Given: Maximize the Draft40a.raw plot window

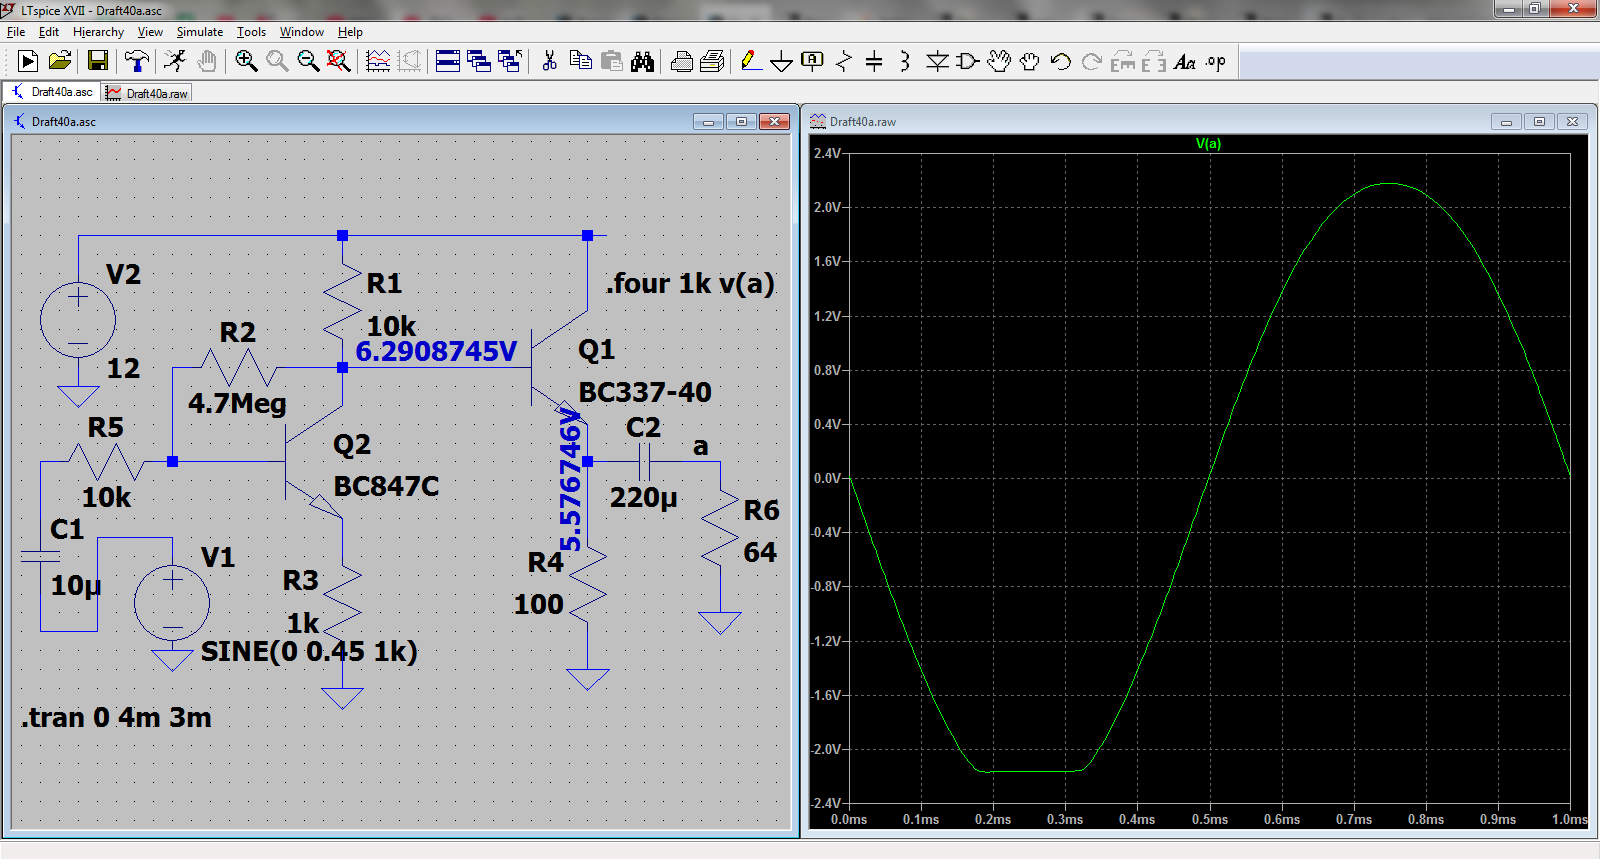Looking at the screenshot, I should click(x=1539, y=122).
